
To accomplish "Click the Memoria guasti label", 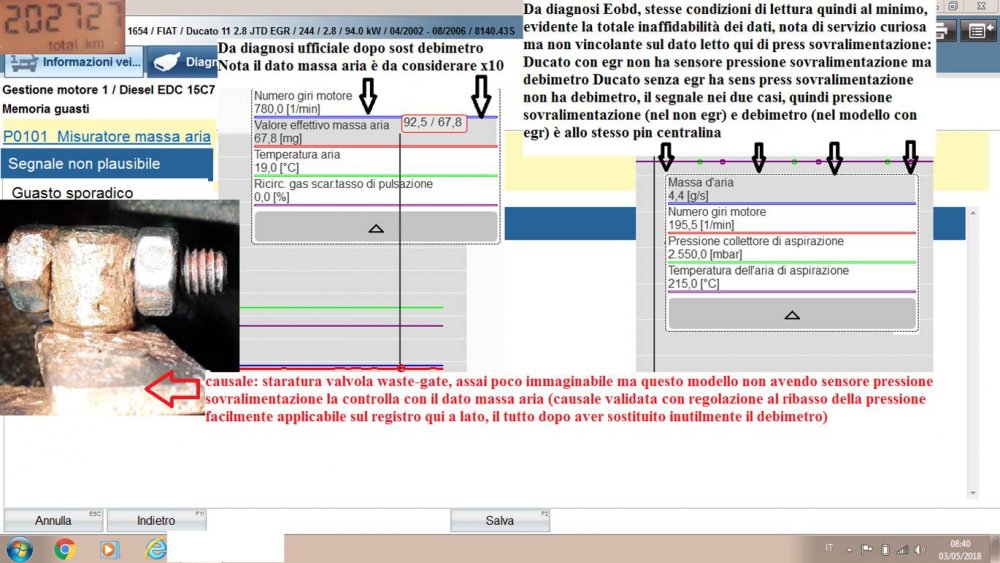I will click(x=46, y=109).
